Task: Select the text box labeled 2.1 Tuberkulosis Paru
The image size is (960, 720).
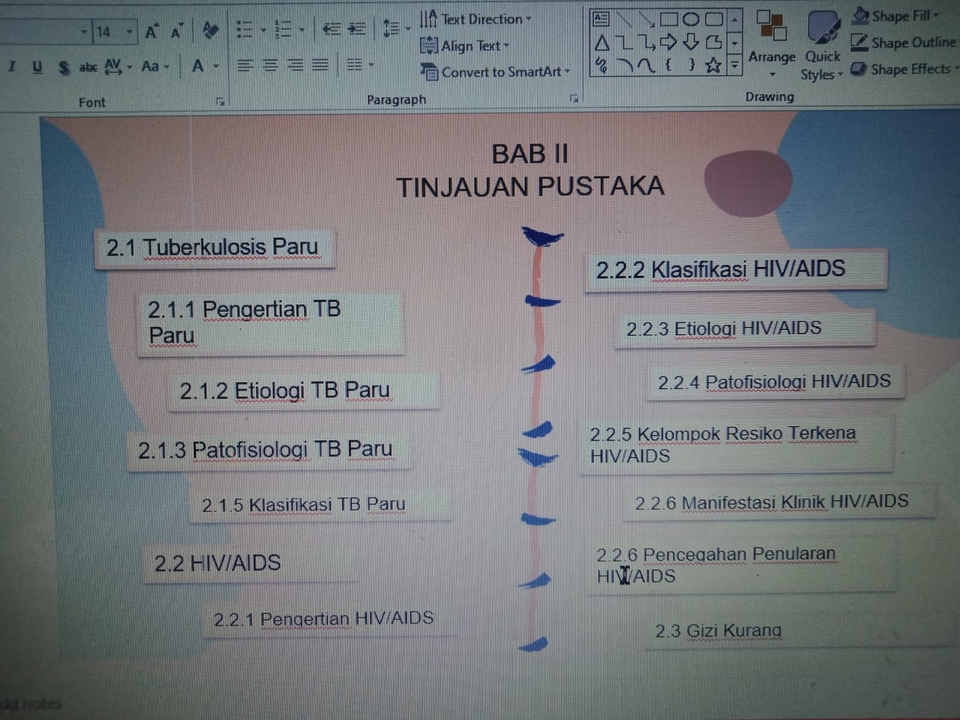Action: pyautogui.click(x=213, y=247)
